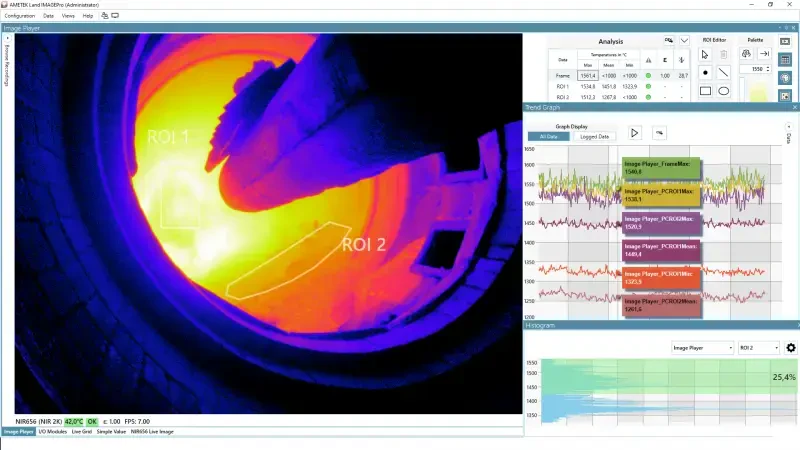This screenshot has height=450, width=800.
Task: Click the Image Player_FrameMax legend label
Action: point(661,167)
